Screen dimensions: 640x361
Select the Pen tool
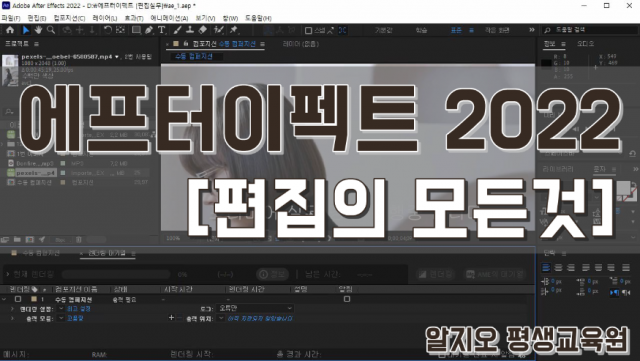(149, 30)
